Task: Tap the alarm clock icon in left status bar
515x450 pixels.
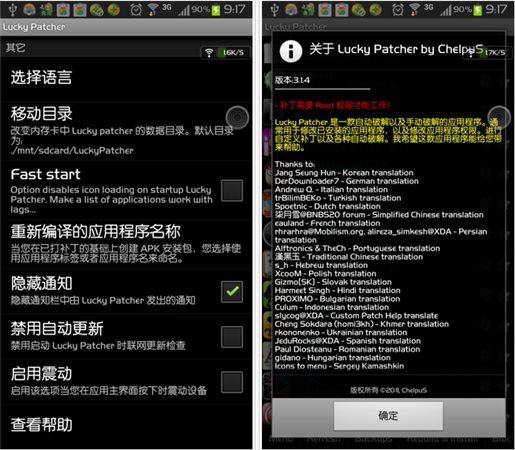Action: click(136, 10)
